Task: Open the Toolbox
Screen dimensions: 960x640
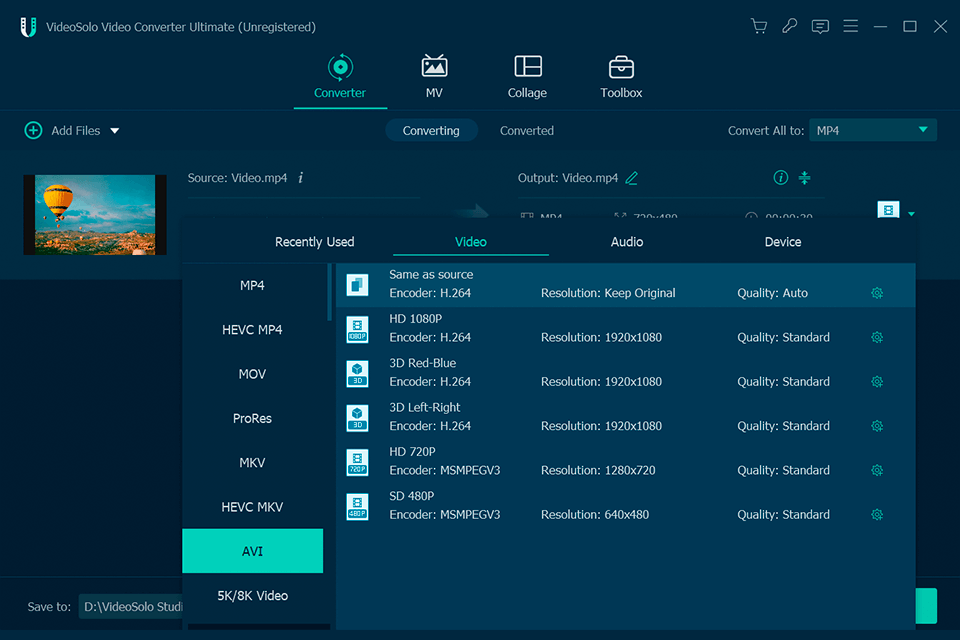Action: [621, 77]
